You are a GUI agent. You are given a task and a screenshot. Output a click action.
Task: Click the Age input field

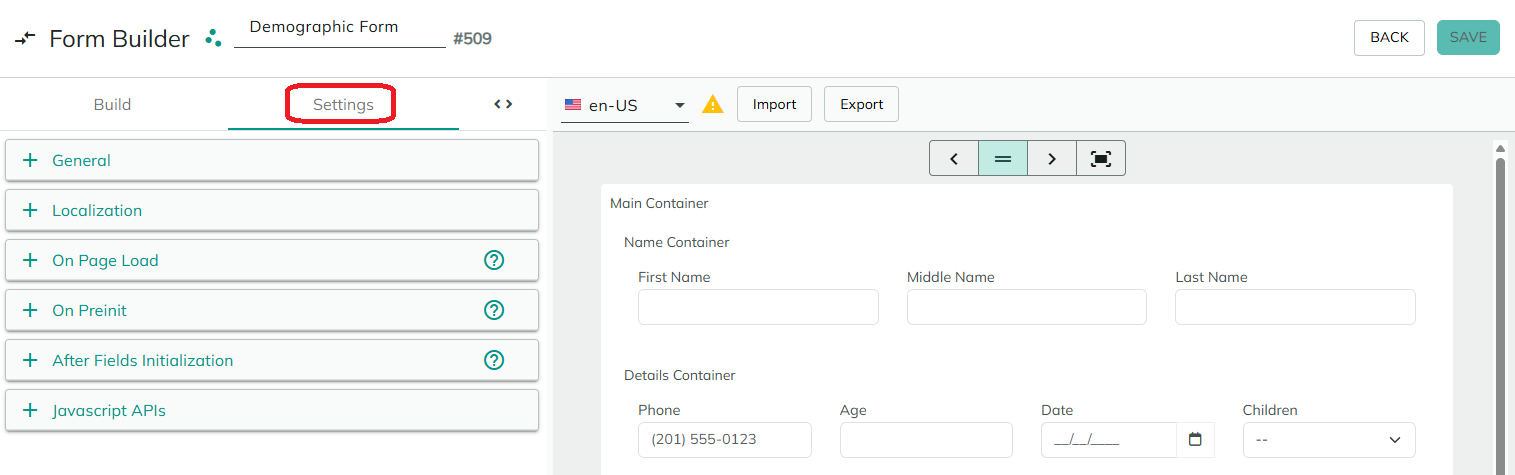[926, 440]
